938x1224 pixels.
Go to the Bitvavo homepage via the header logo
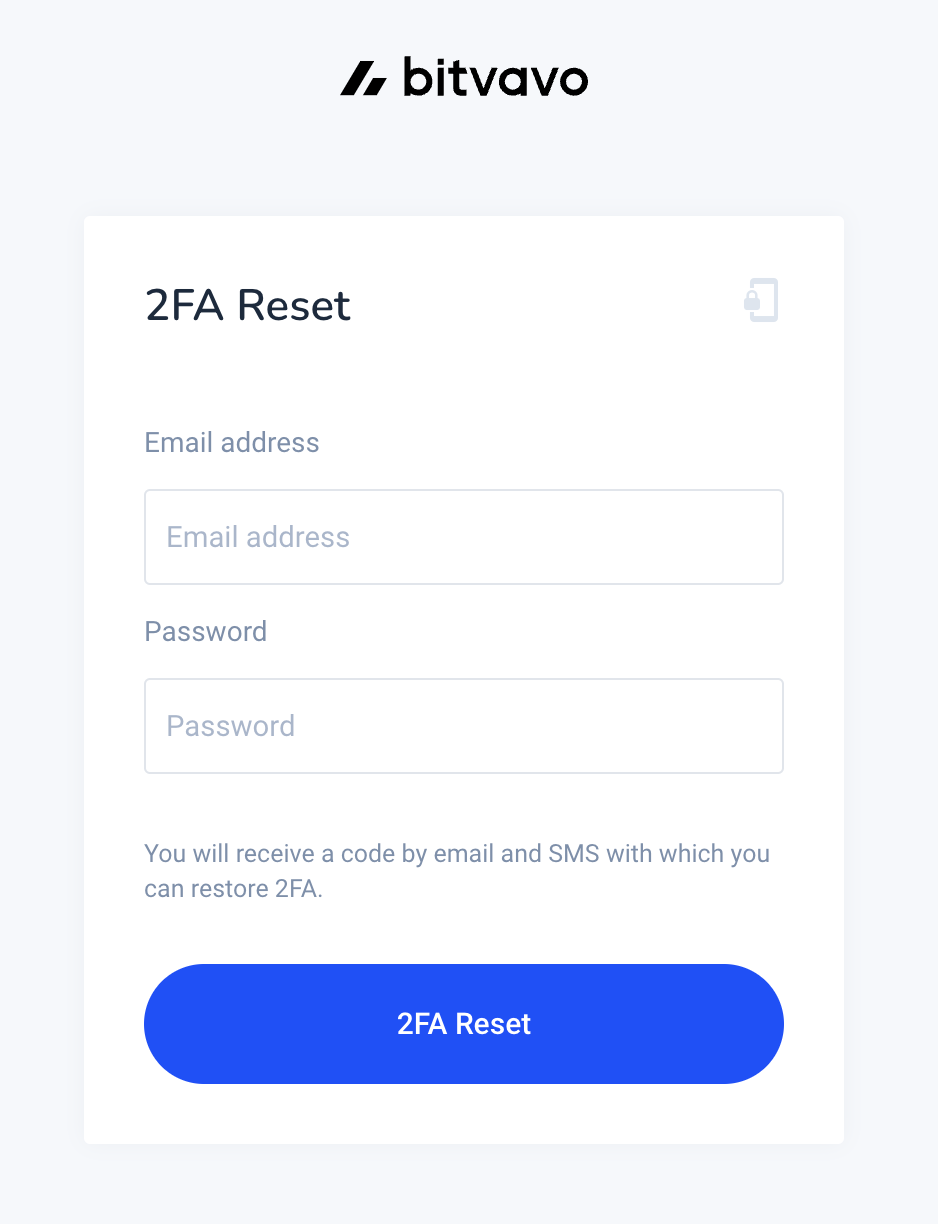464,77
